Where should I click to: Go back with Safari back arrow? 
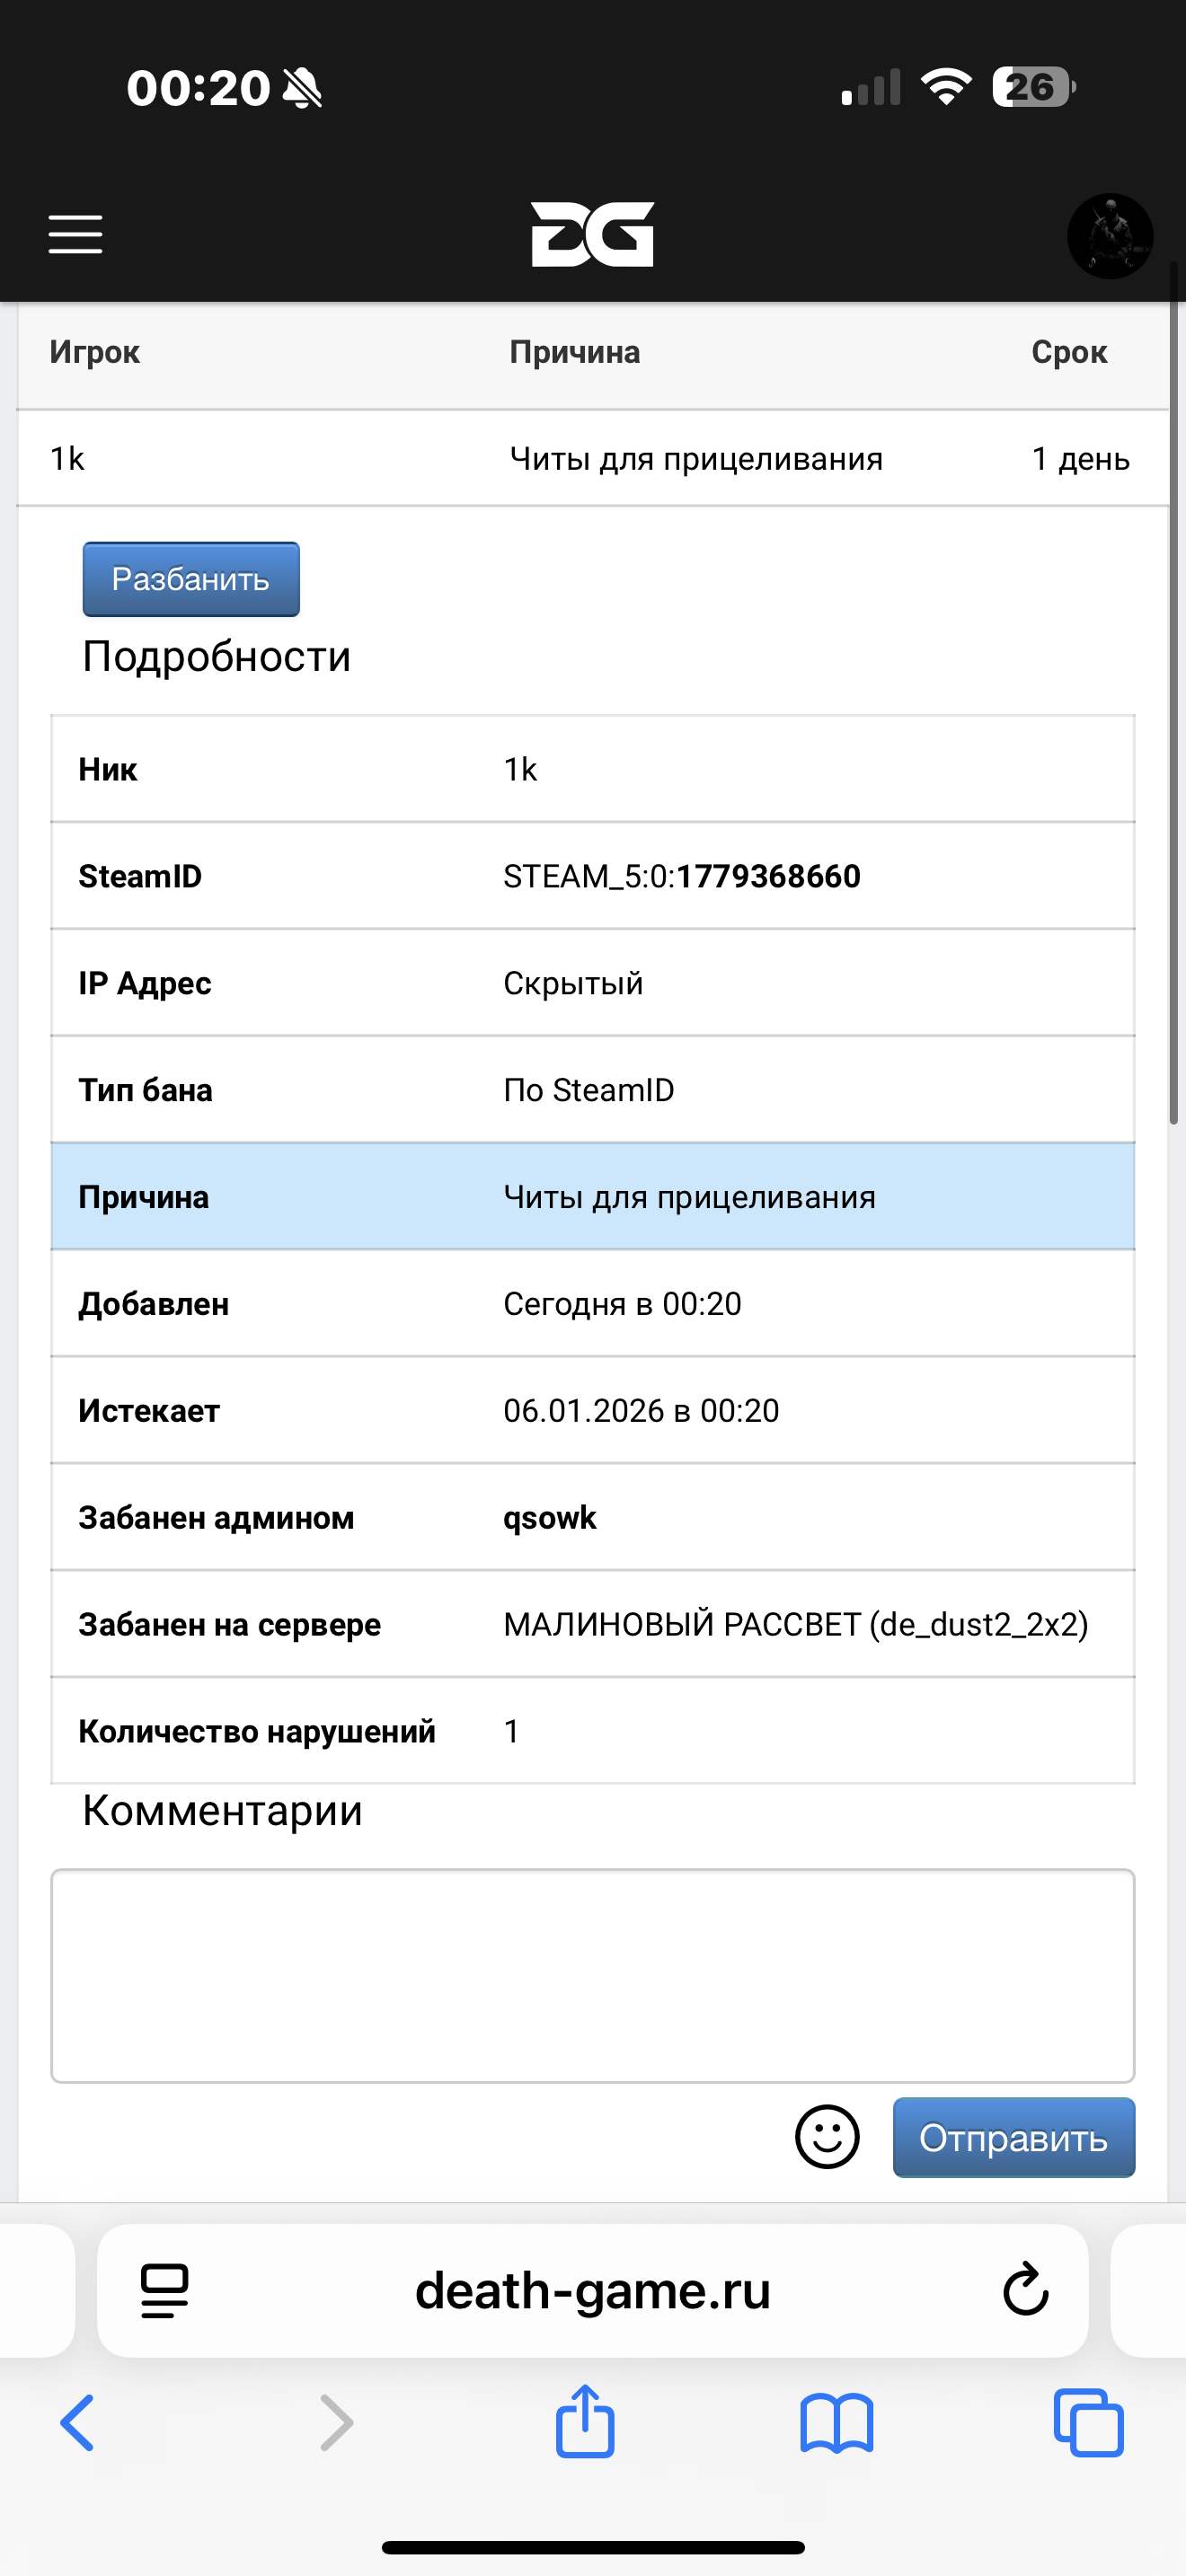pyautogui.click(x=77, y=2423)
